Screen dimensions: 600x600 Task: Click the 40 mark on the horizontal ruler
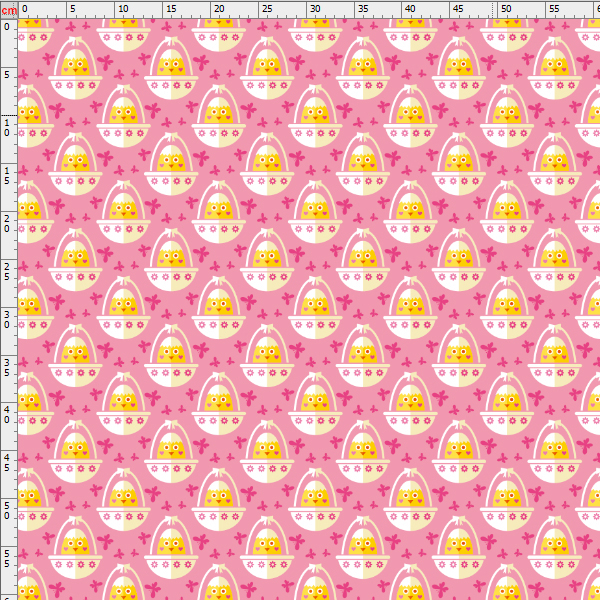tap(410, 8)
